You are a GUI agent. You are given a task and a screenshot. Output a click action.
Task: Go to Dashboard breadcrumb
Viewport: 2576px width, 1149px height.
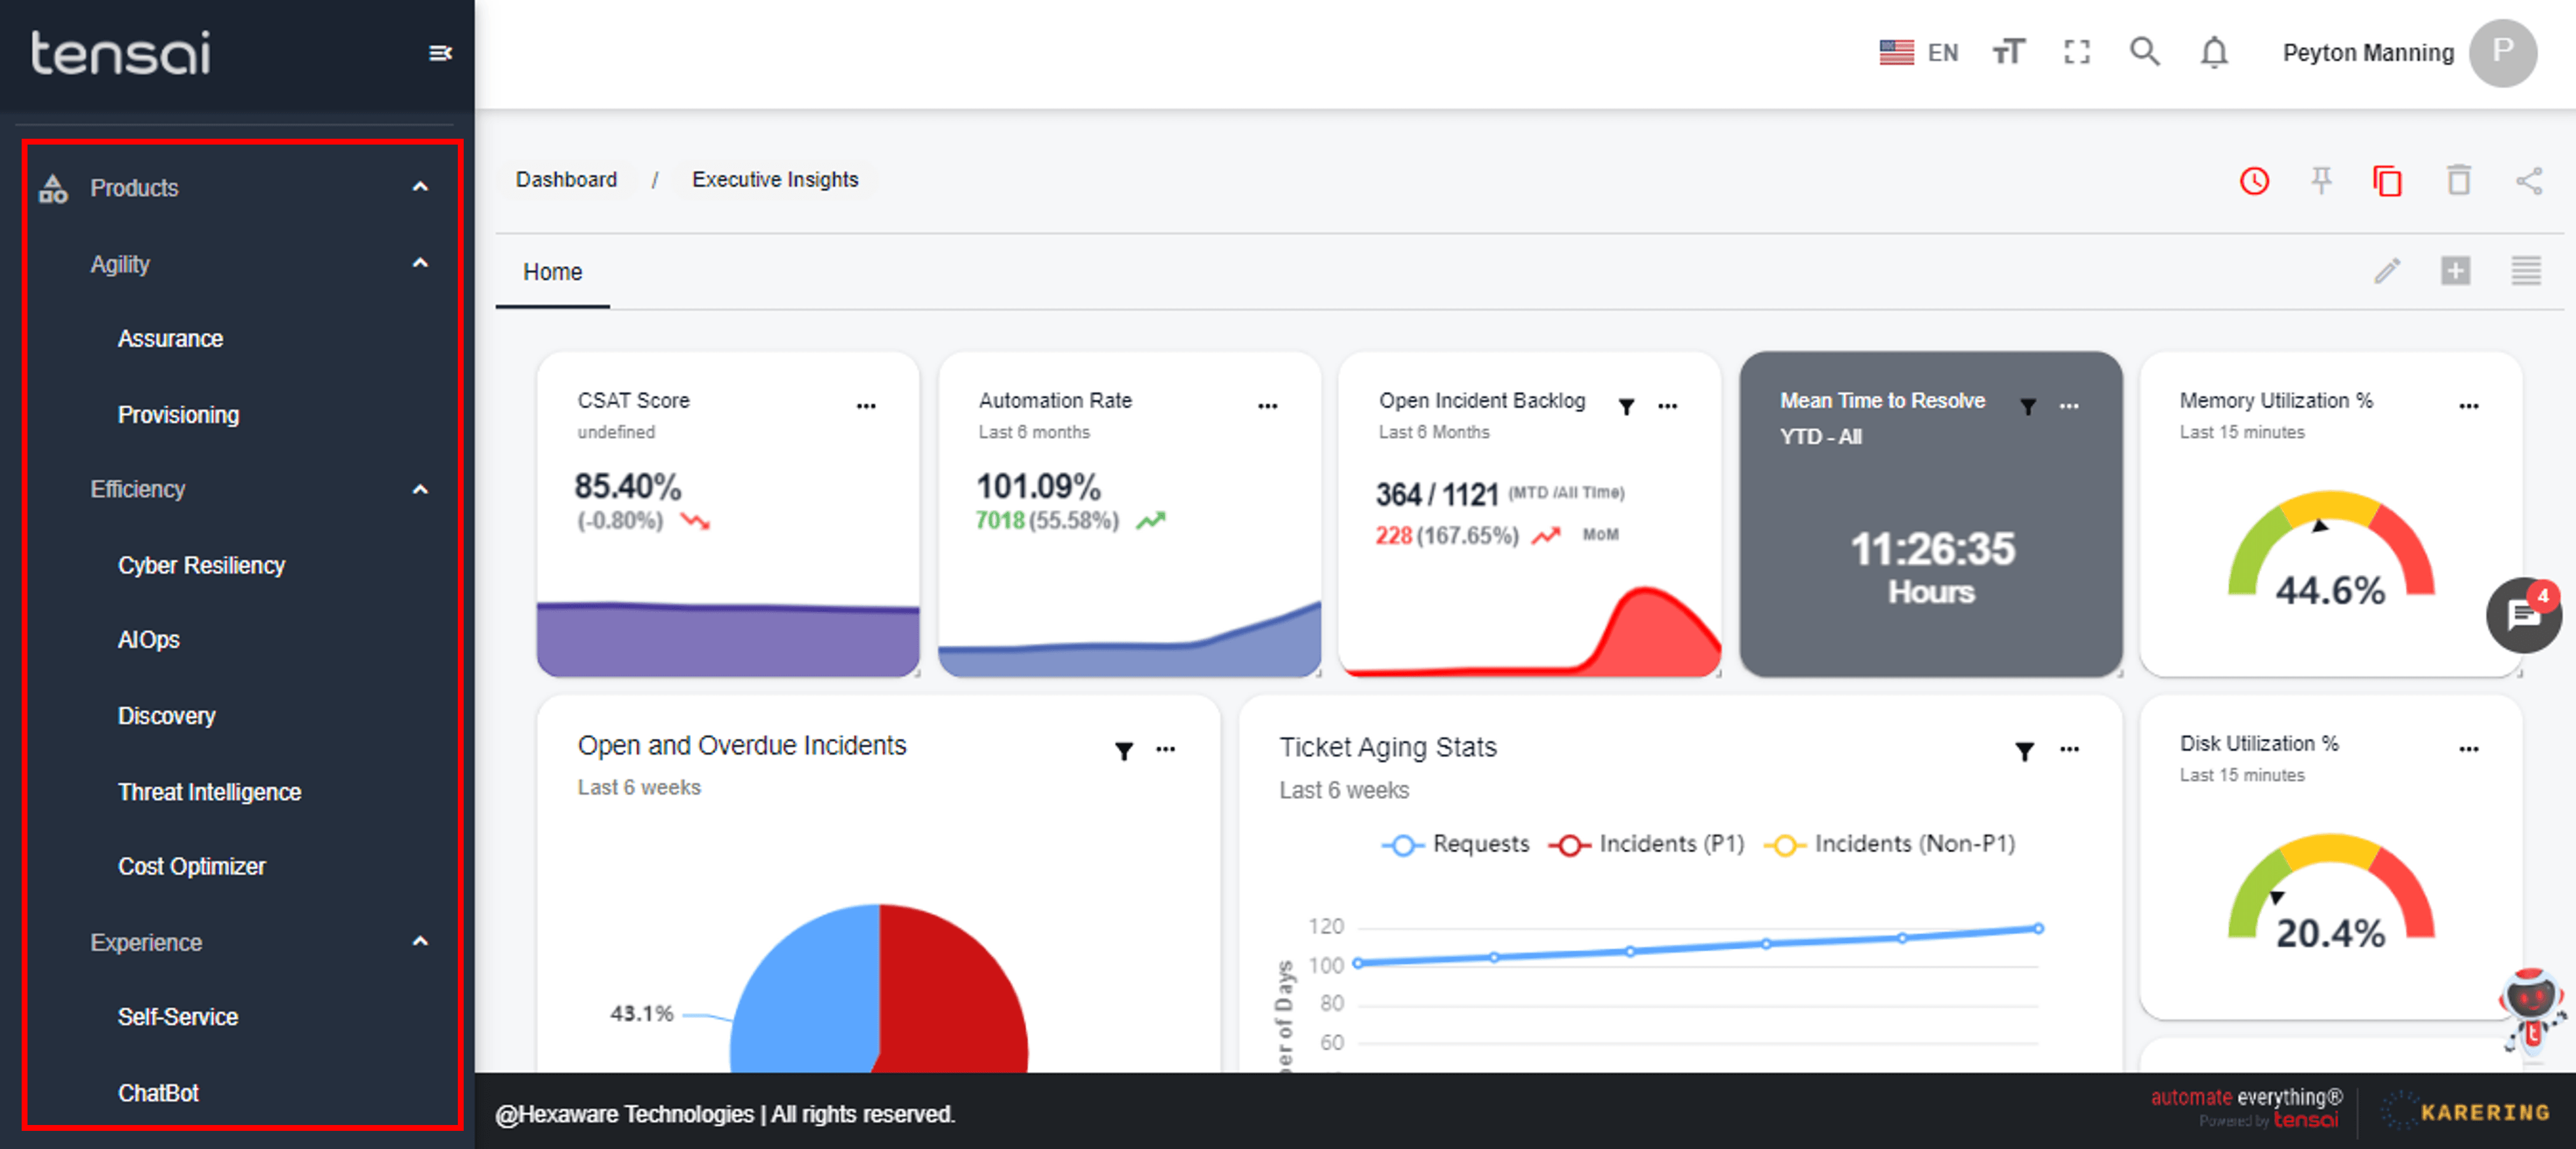coord(566,180)
